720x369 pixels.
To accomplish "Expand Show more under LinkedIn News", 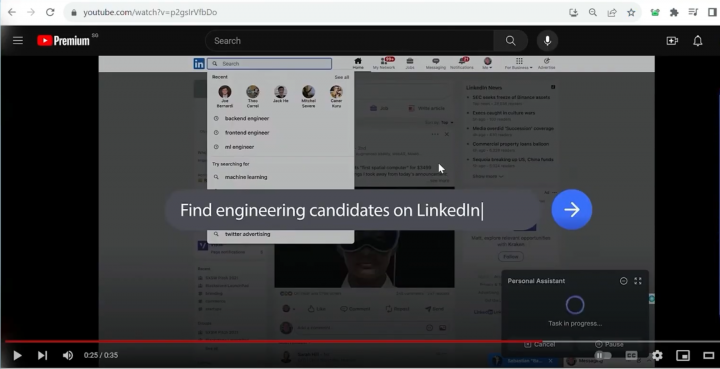I will pos(488,176).
